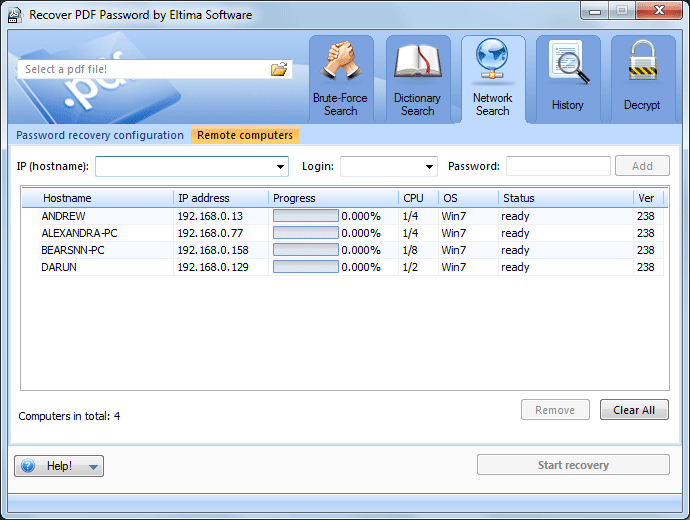
Task: Expand the Login dropdown
Action: (429, 167)
